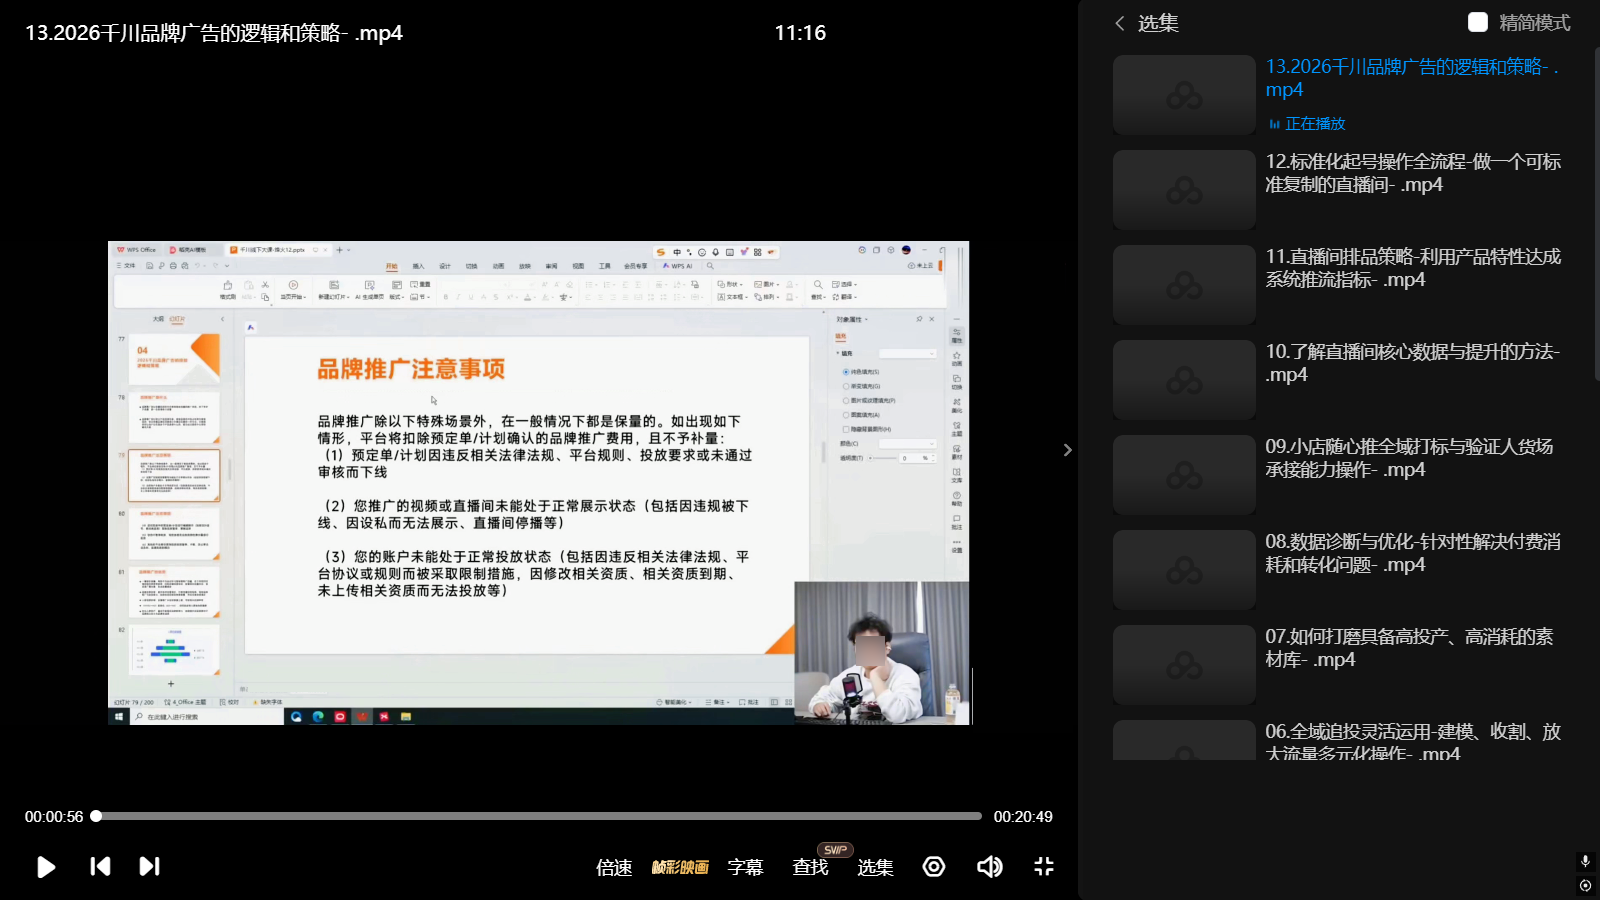Click the current time 00:00:56
Screen dimensions: 1600x900
pyautogui.click(x=54, y=817)
